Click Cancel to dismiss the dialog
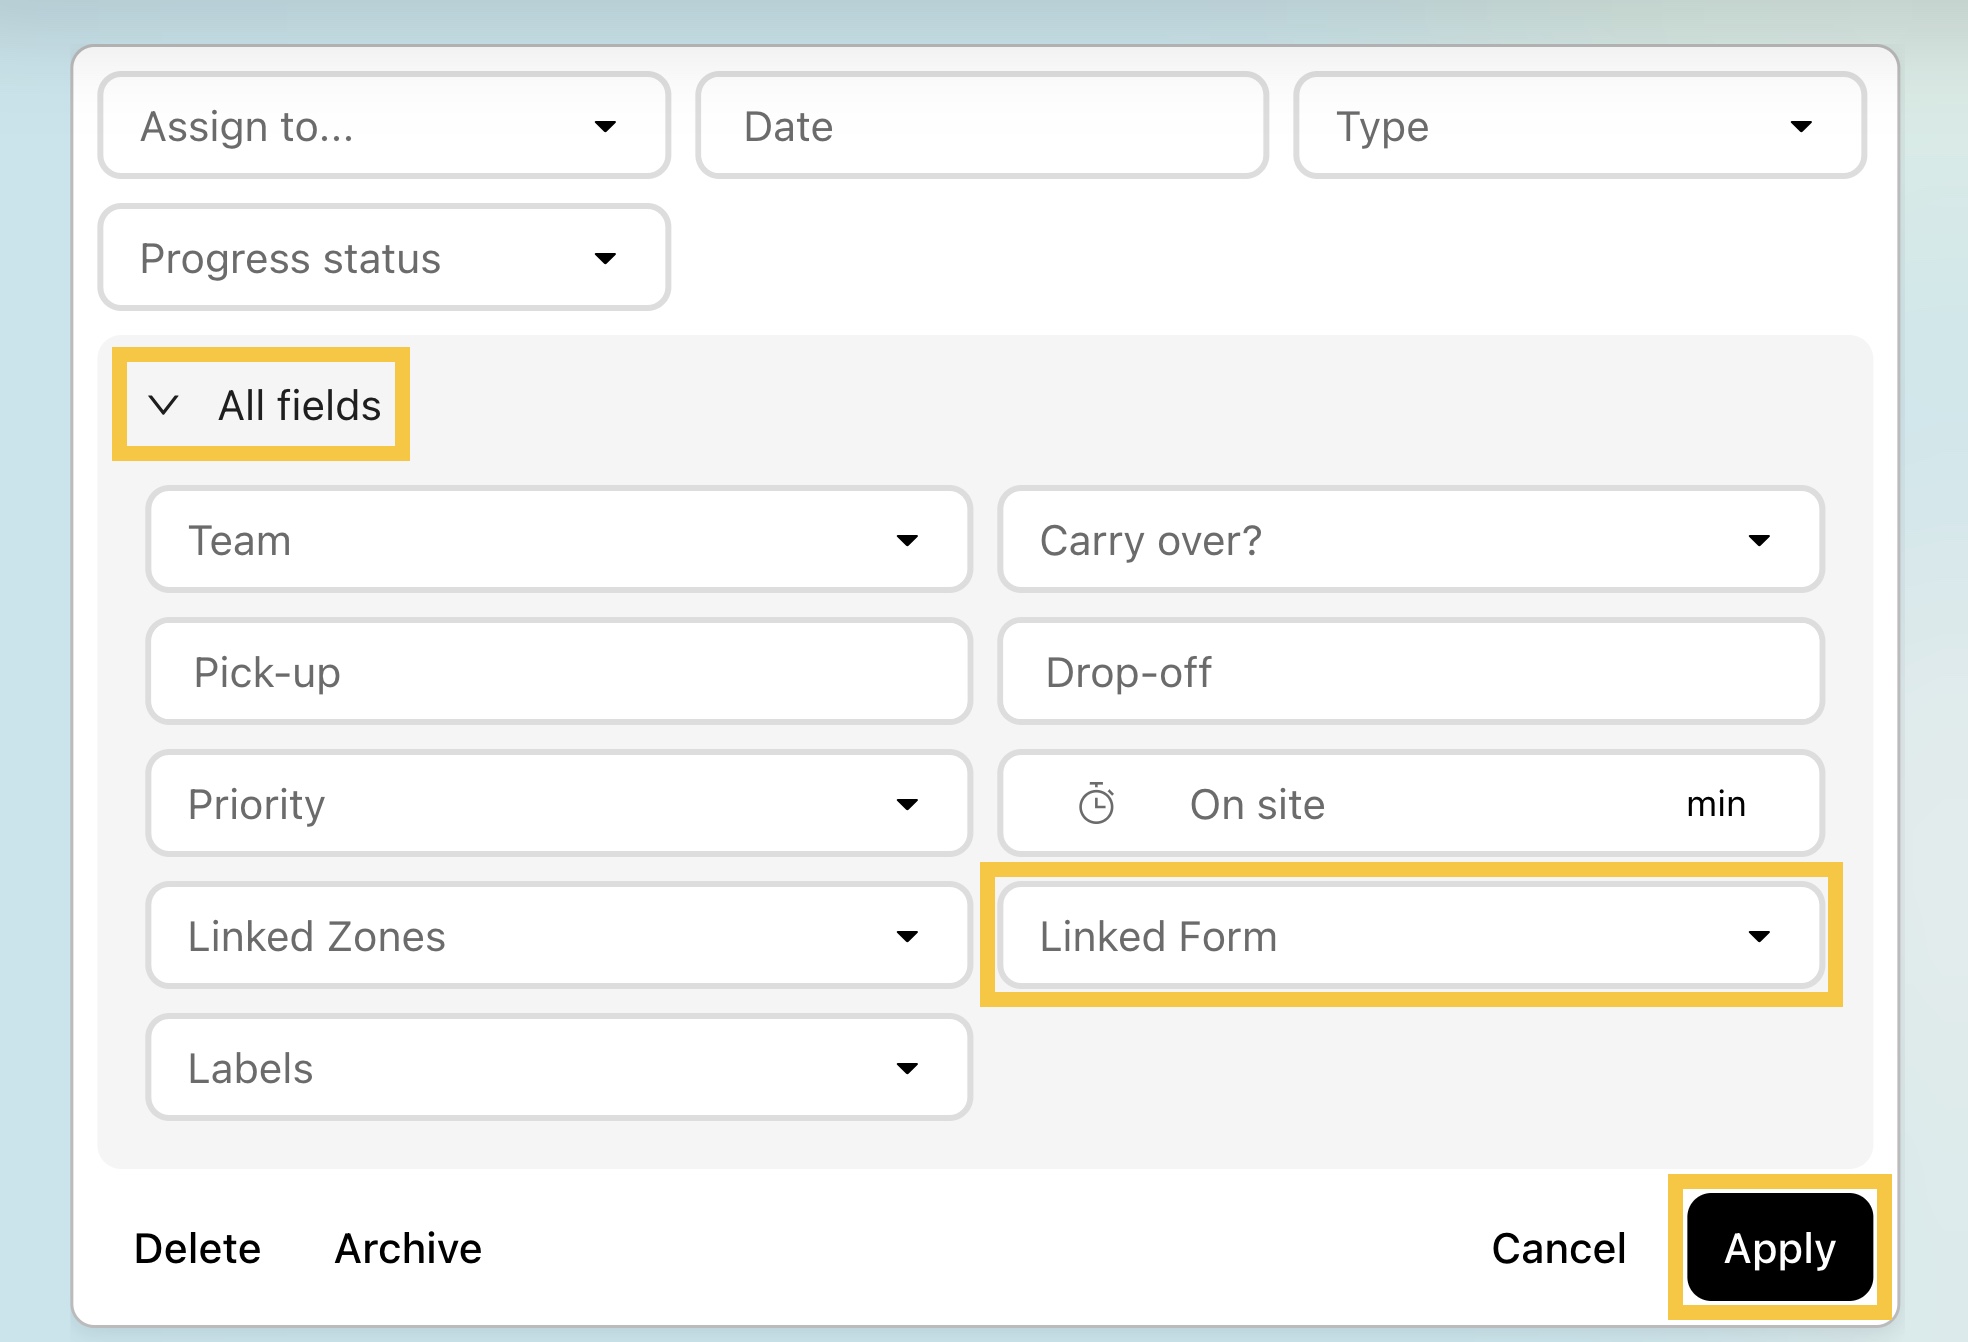Viewport: 1968px width, 1342px height. pyautogui.click(x=1558, y=1248)
